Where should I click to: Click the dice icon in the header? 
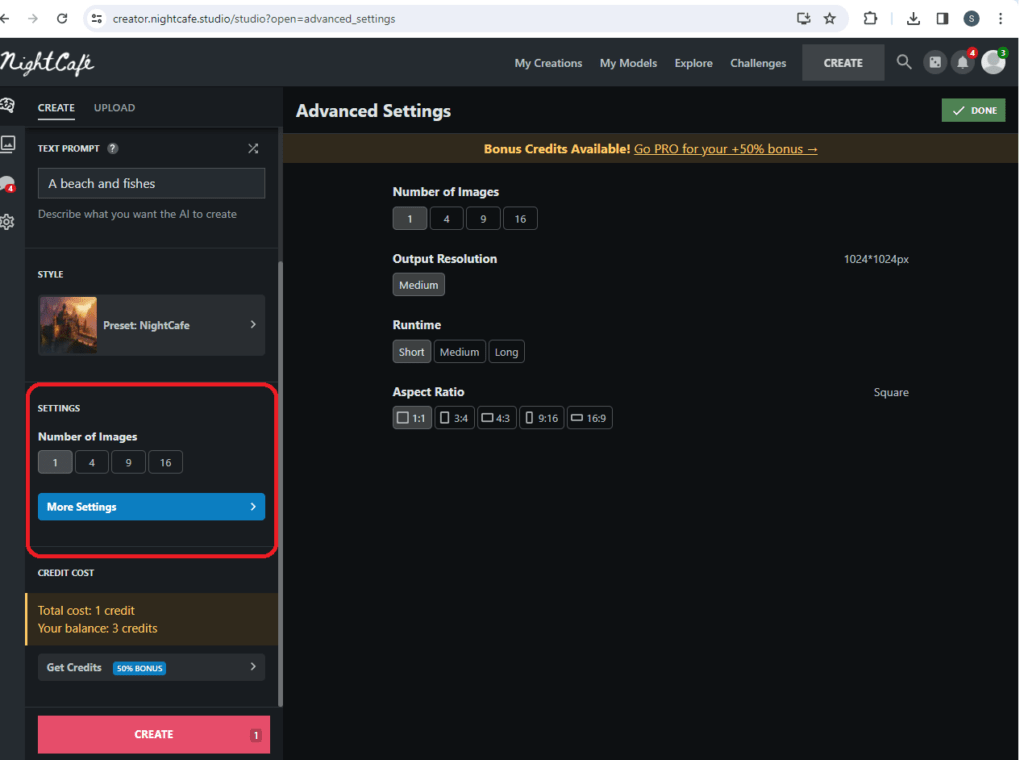pyautogui.click(x=935, y=63)
